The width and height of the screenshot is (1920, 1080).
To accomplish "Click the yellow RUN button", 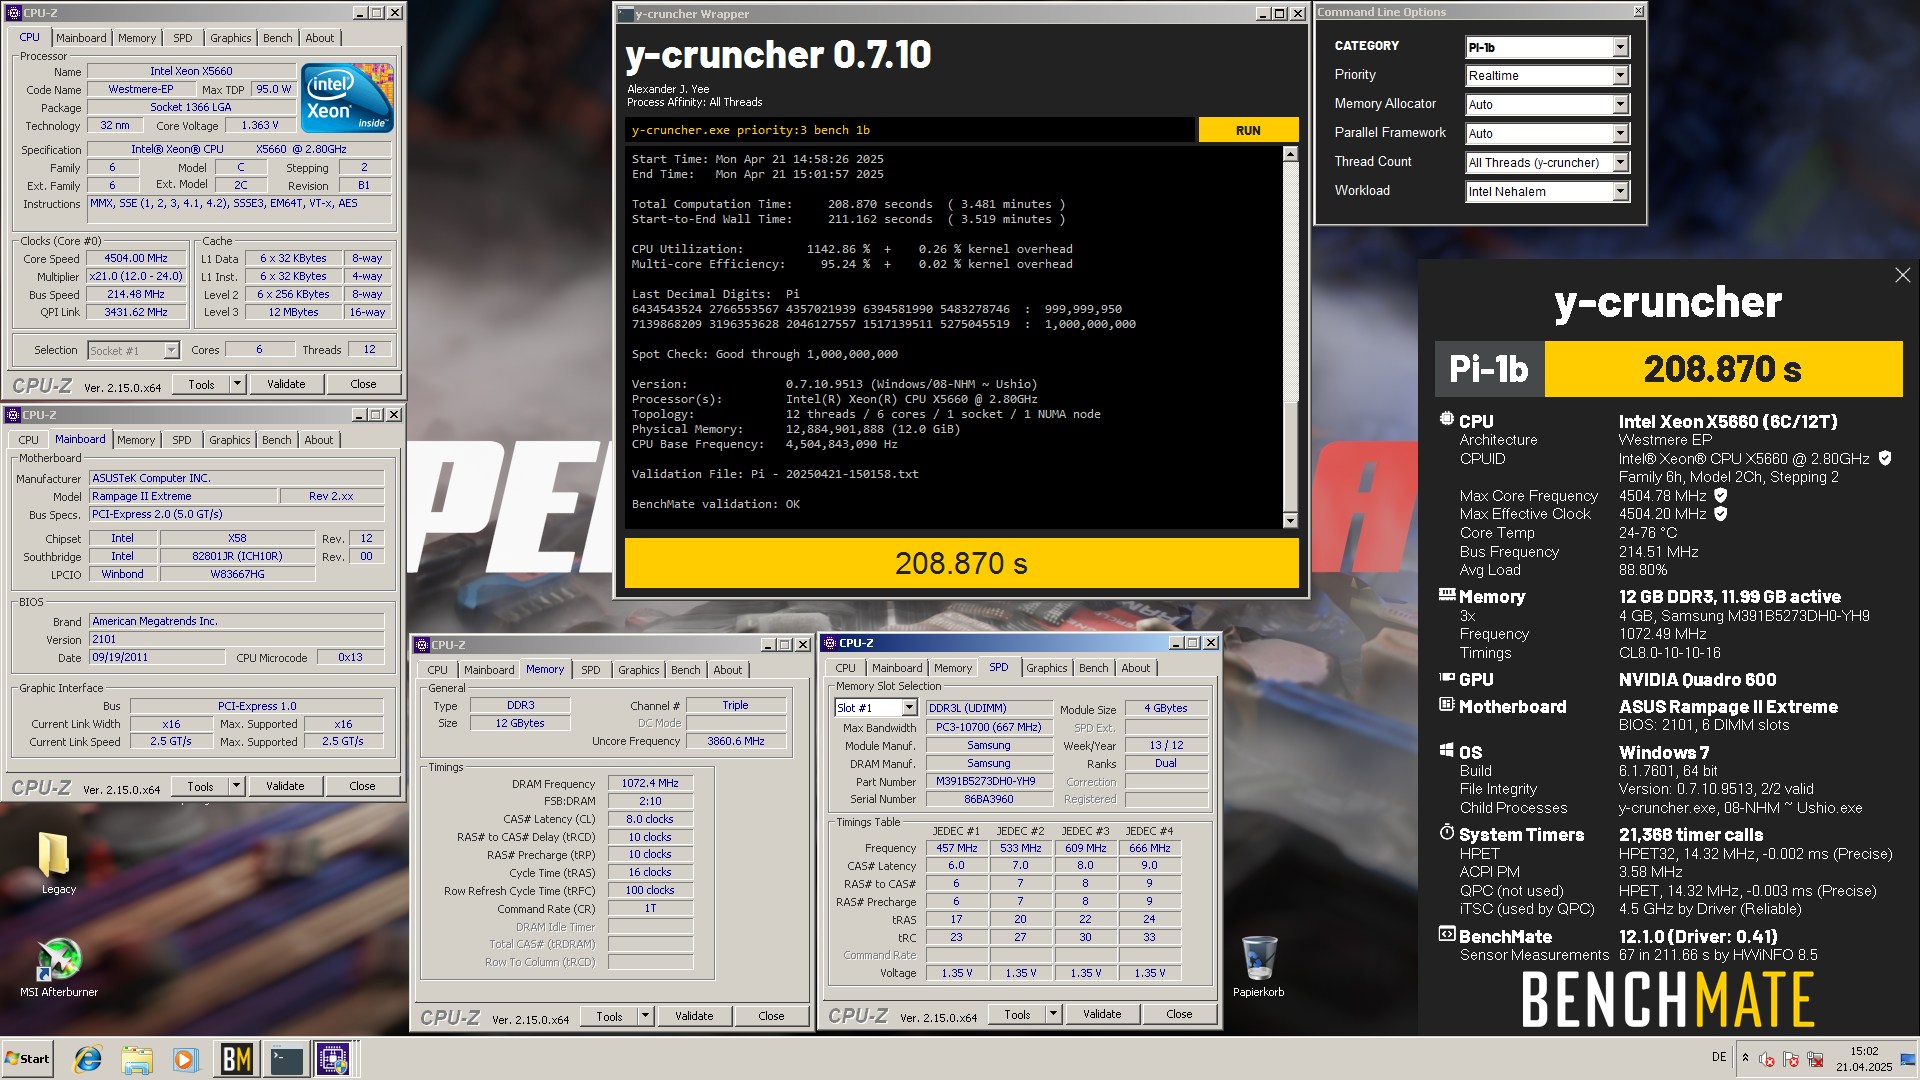I will pyautogui.click(x=1248, y=130).
